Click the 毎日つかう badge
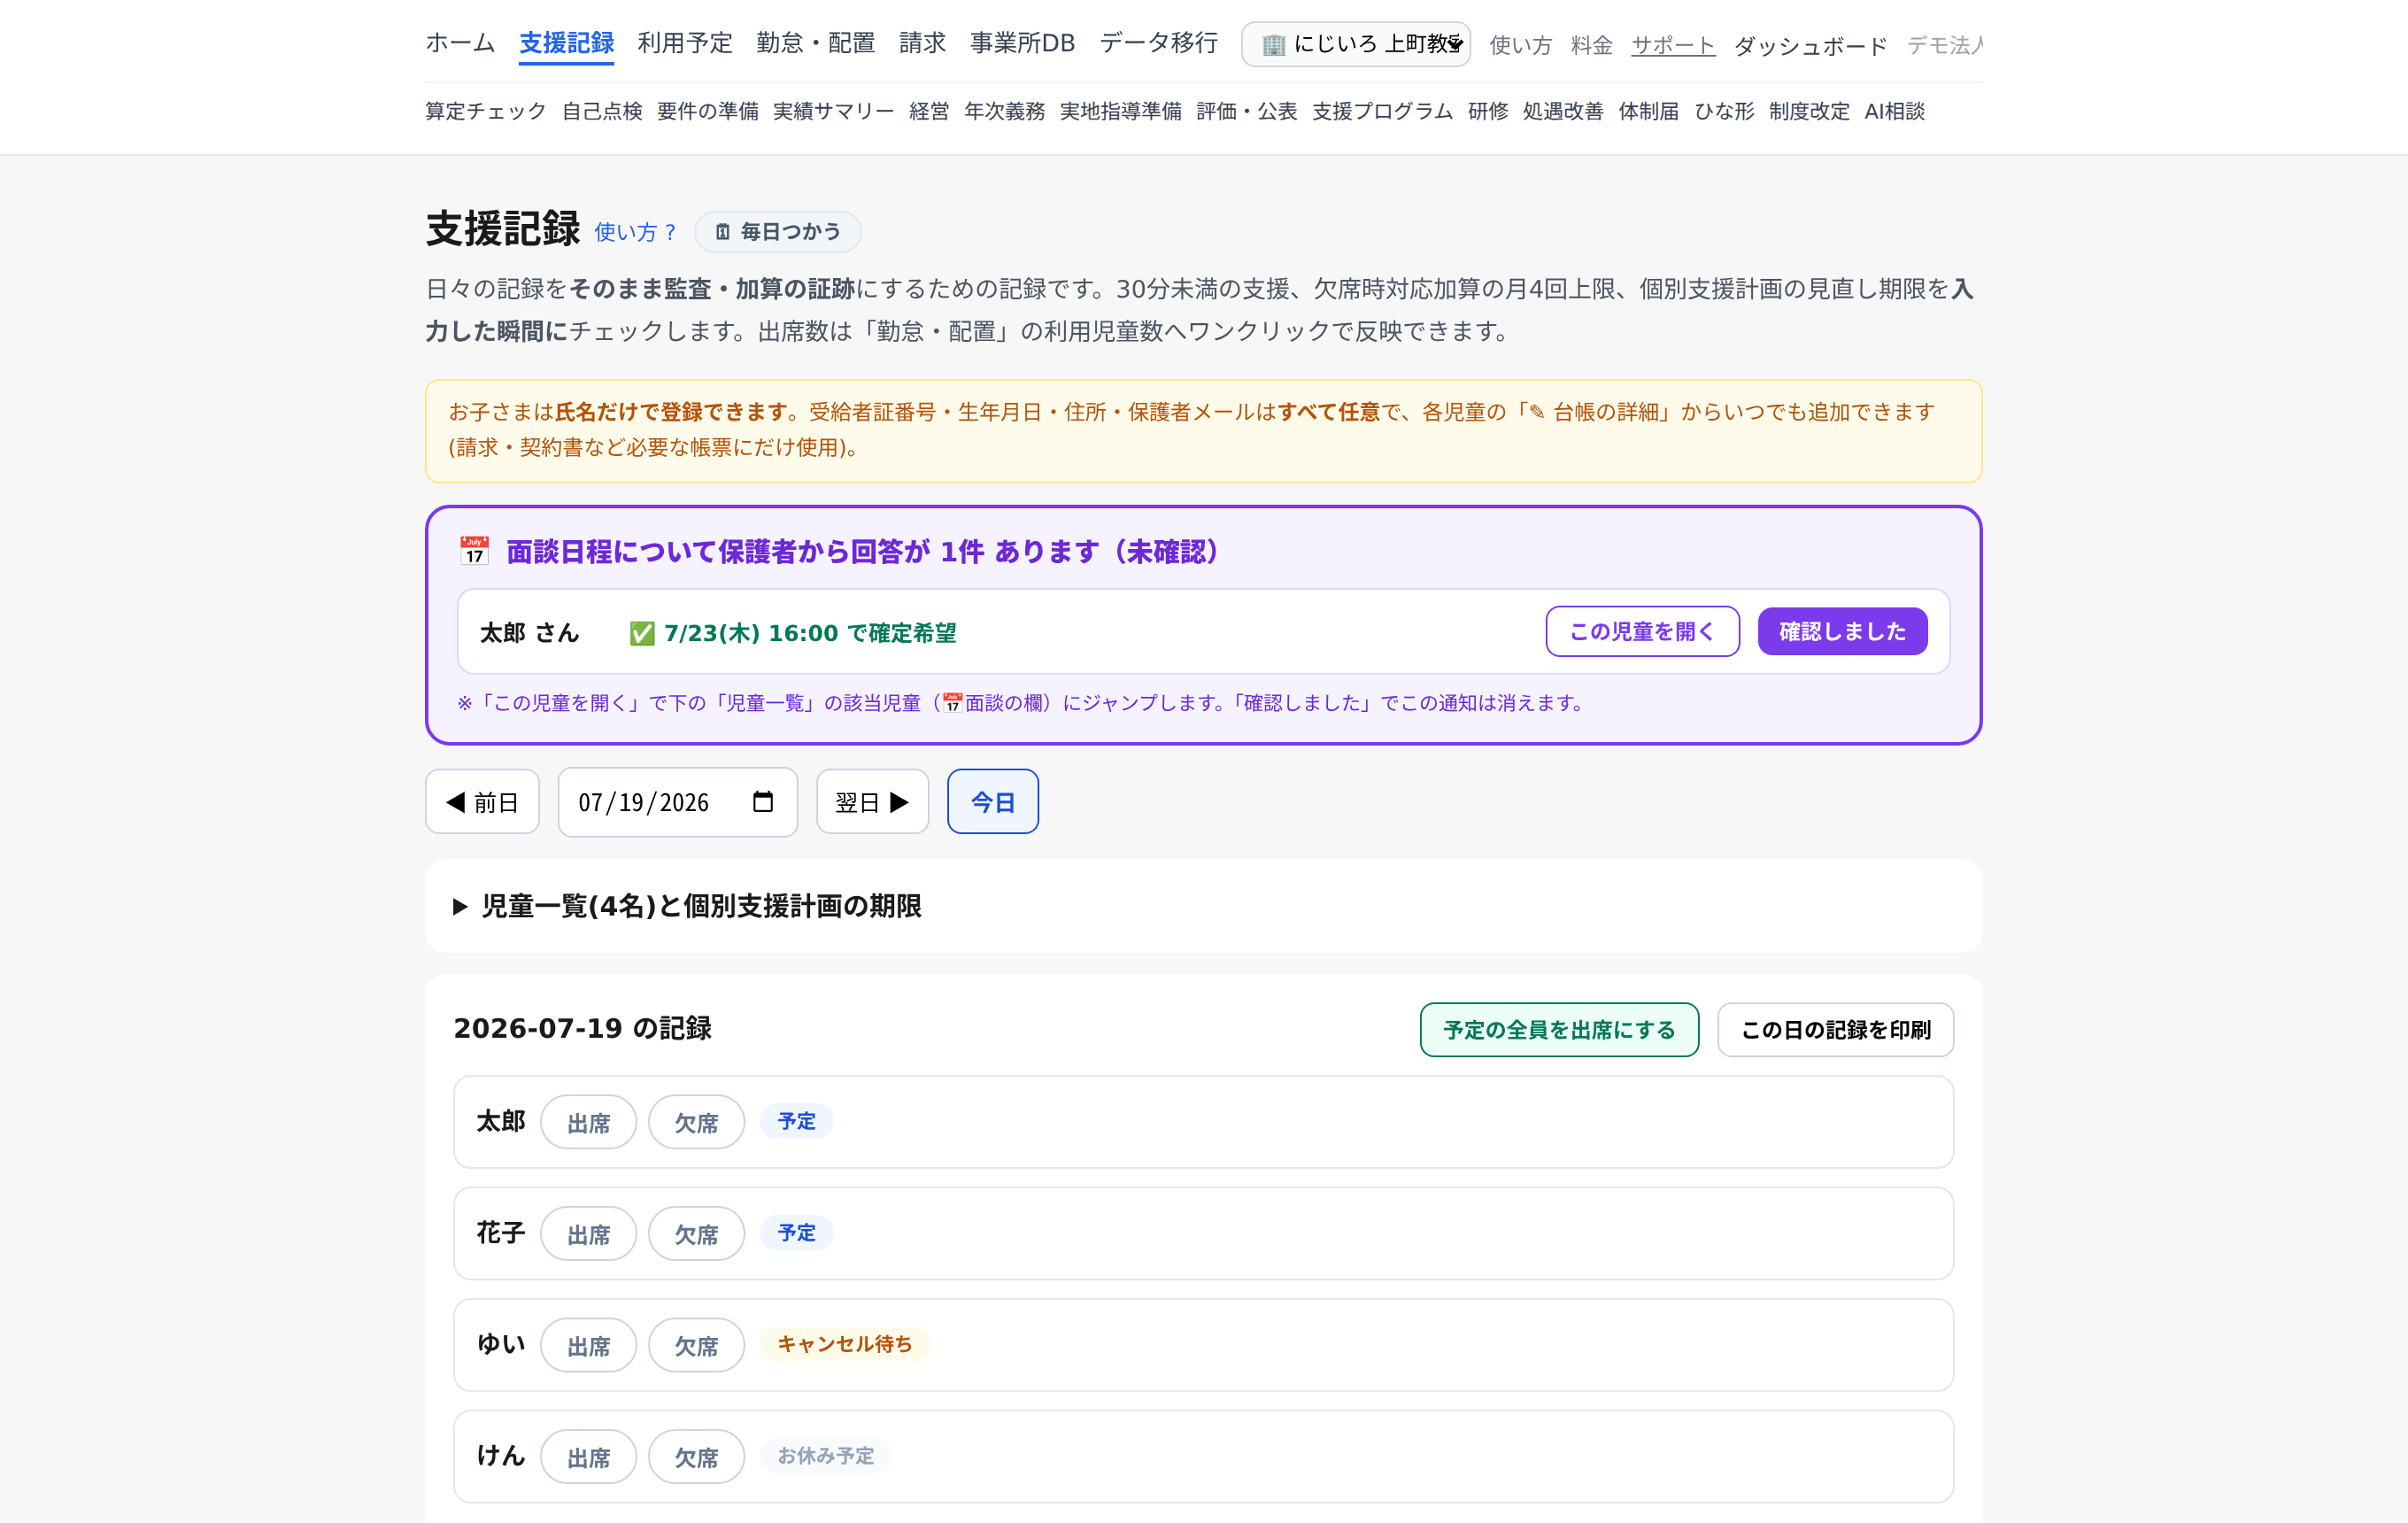Viewport: 2408px width, 1523px height. 778,232
